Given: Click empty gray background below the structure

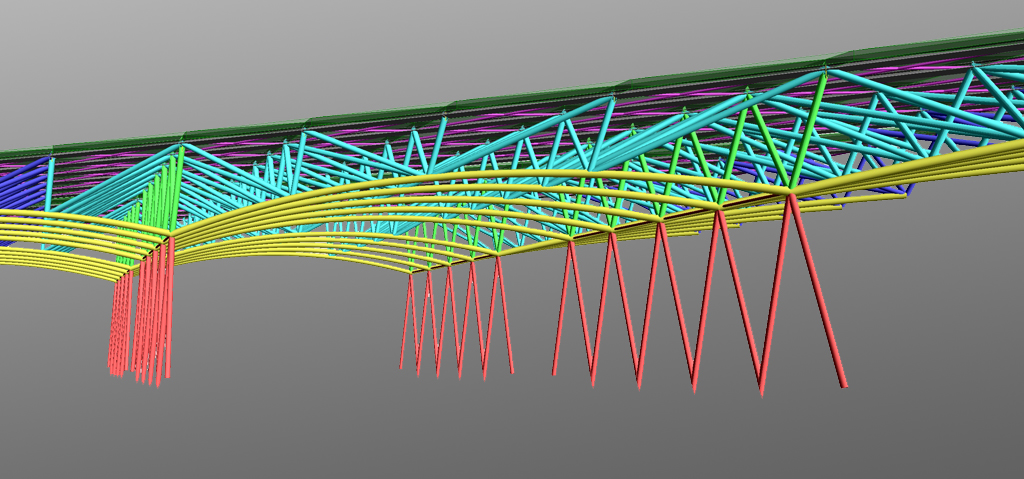Looking at the screenshot, I should click(x=500, y=430).
